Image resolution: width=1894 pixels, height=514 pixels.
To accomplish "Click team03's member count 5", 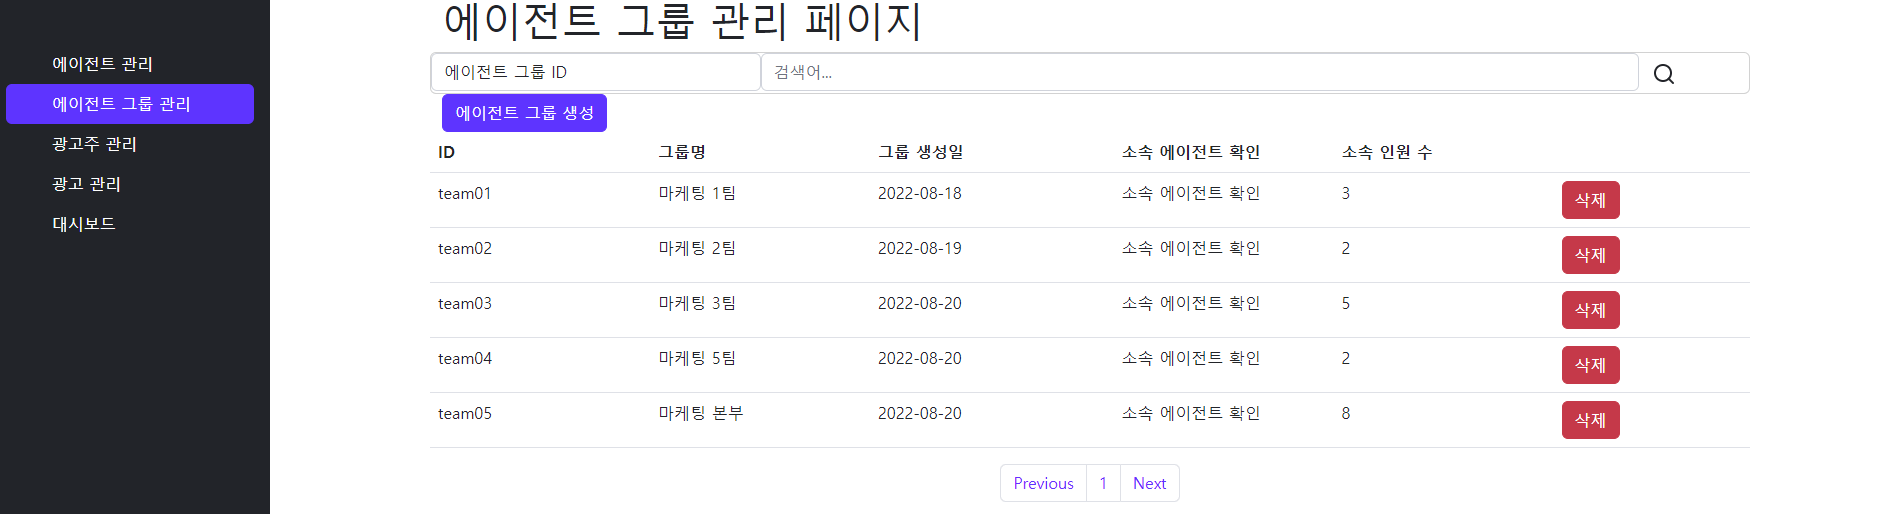I will click(1346, 303).
